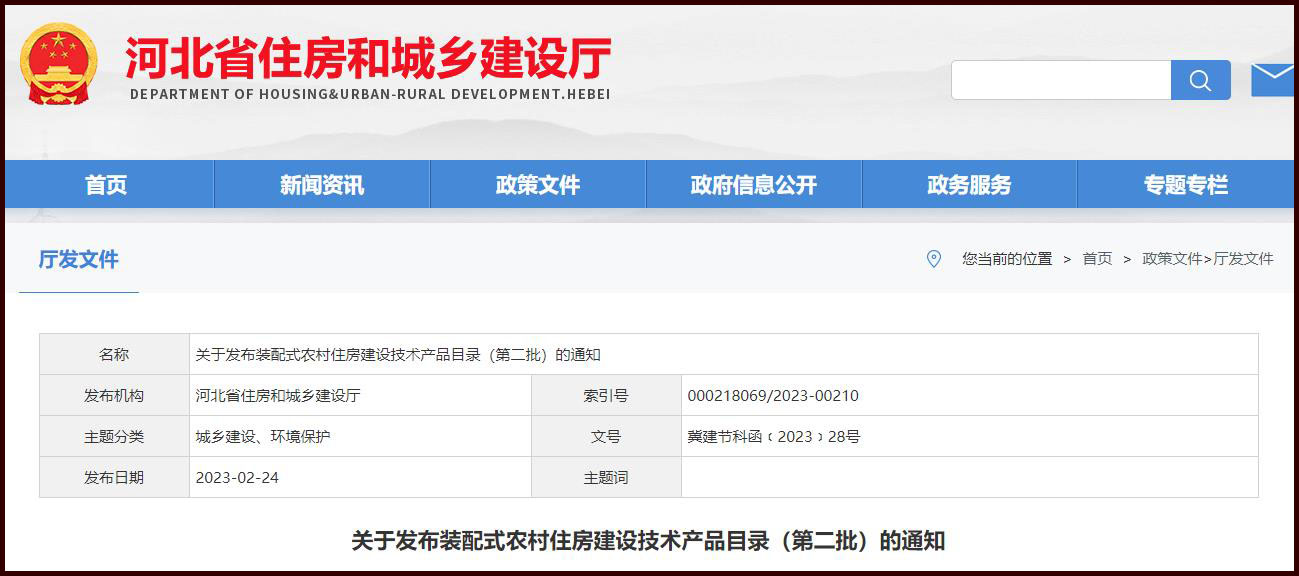Open the mail envelope icon
This screenshot has height=576, width=1299.
[1272, 78]
